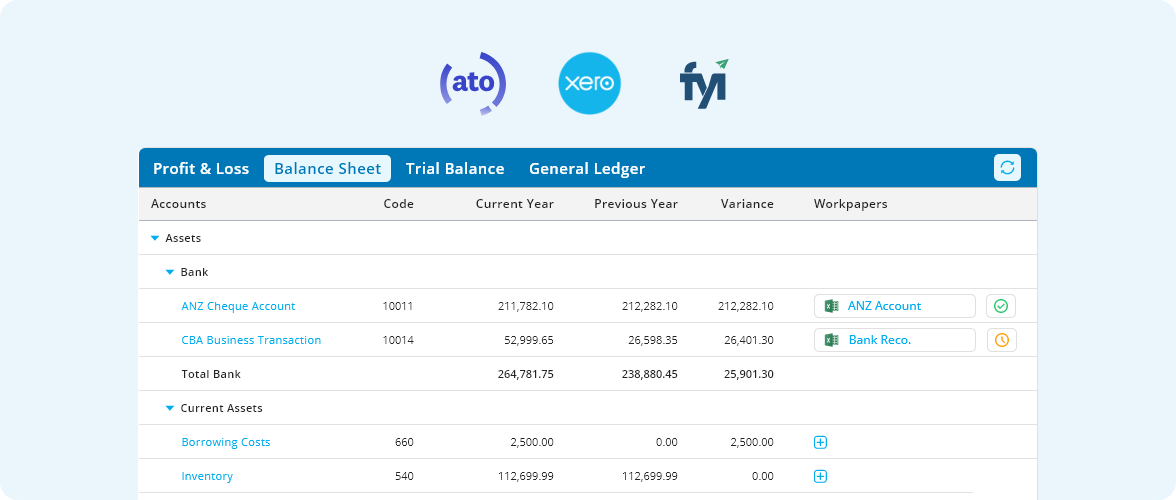The image size is (1176, 500).
Task: Click code 10014 cell
Action: pos(398,340)
